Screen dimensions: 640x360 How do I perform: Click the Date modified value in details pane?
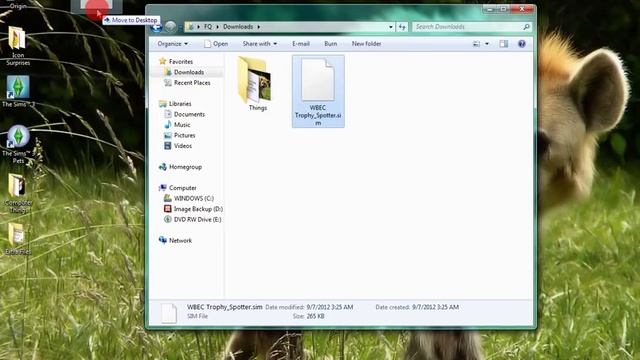coord(330,307)
